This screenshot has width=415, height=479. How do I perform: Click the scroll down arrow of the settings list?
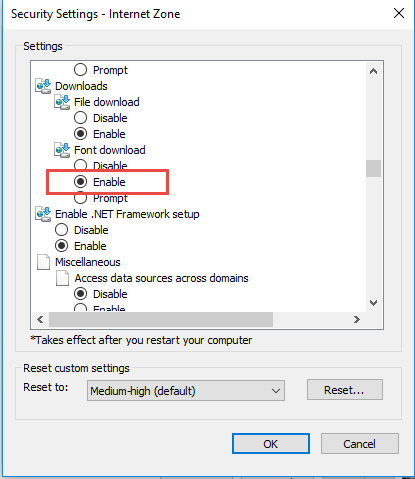coord(373,303)
